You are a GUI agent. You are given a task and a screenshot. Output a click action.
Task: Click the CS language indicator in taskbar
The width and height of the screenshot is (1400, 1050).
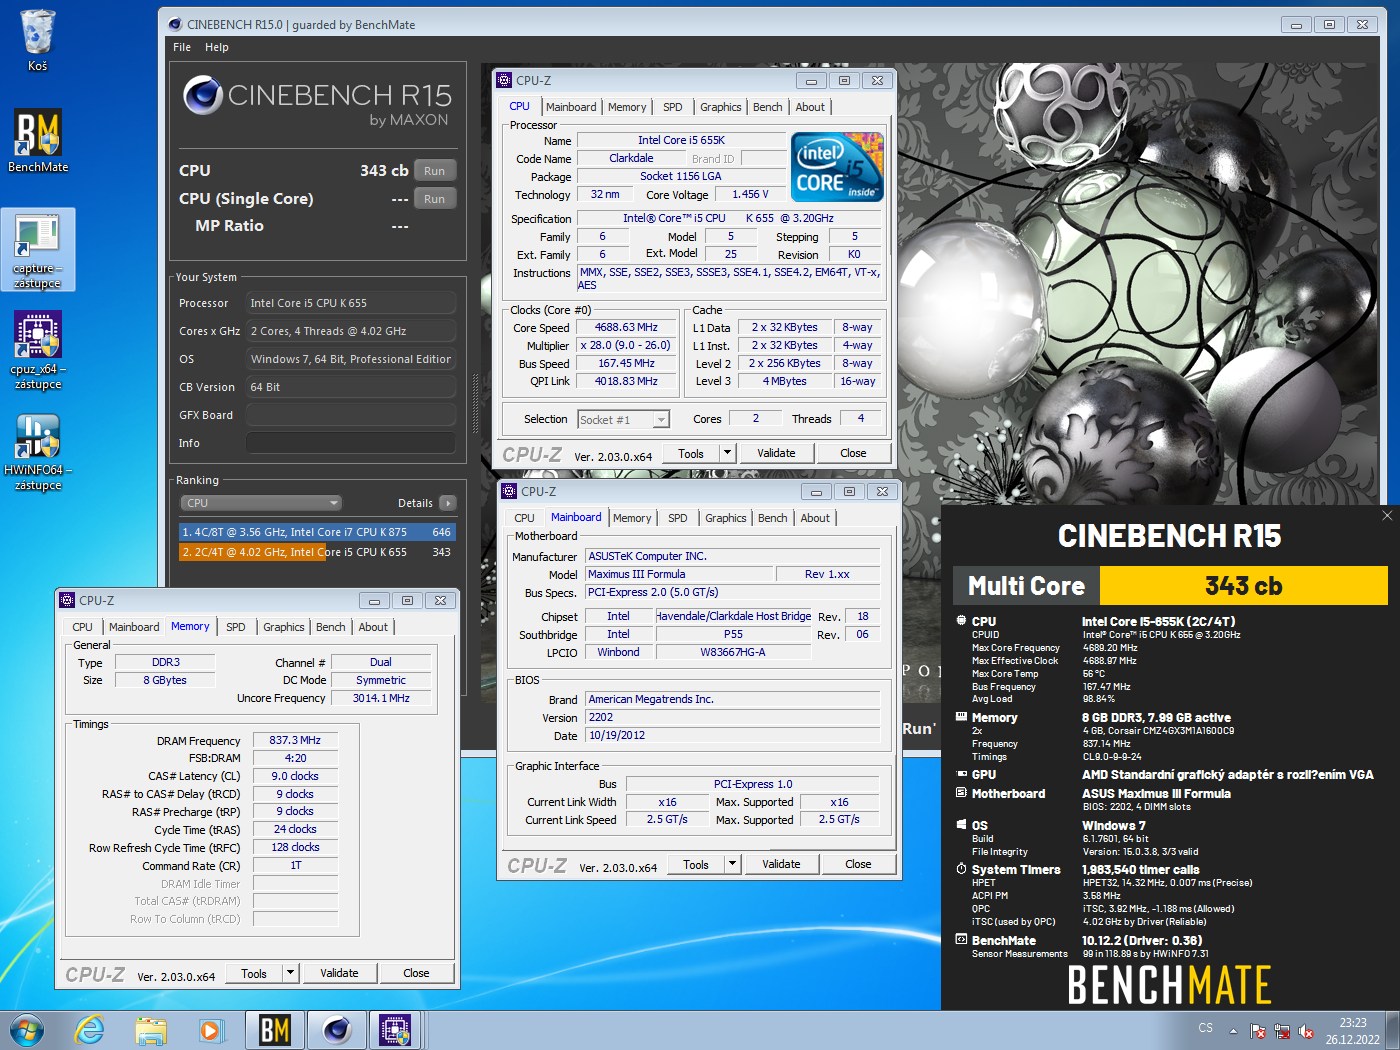tap(1205, 1028)
